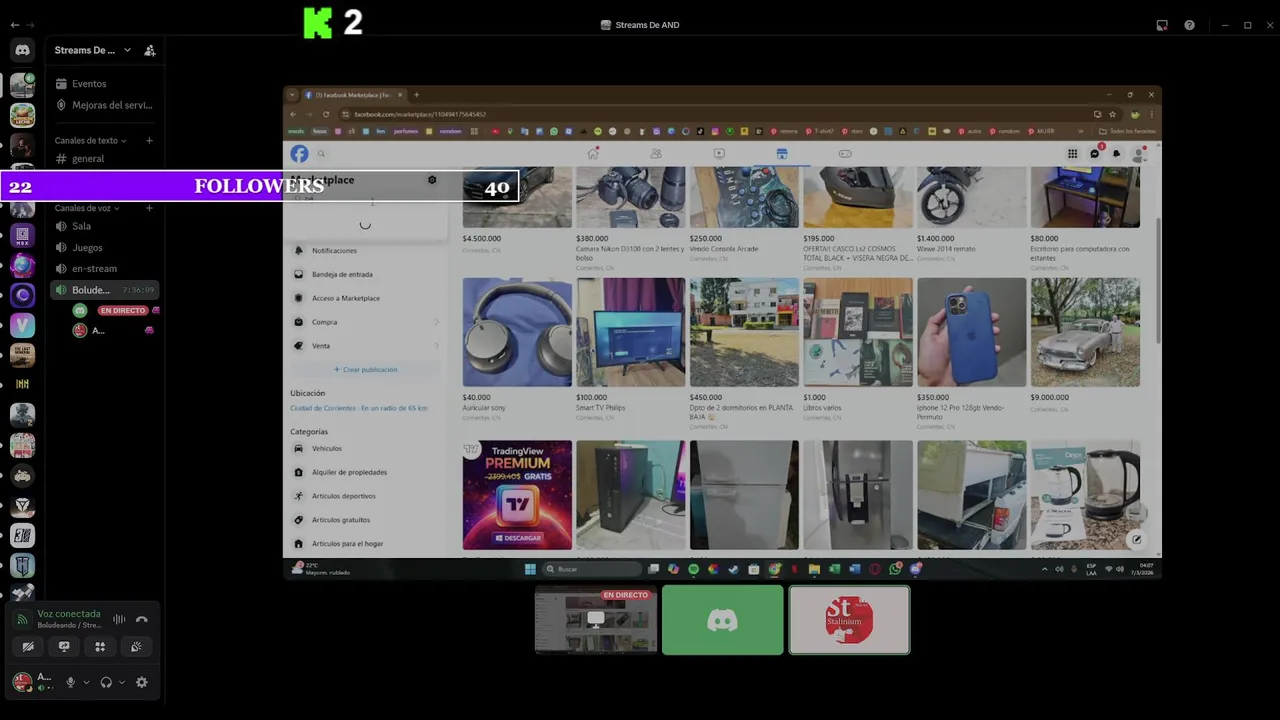
Task: In the stream, click Crear publicación button
Action: (365, 370)
